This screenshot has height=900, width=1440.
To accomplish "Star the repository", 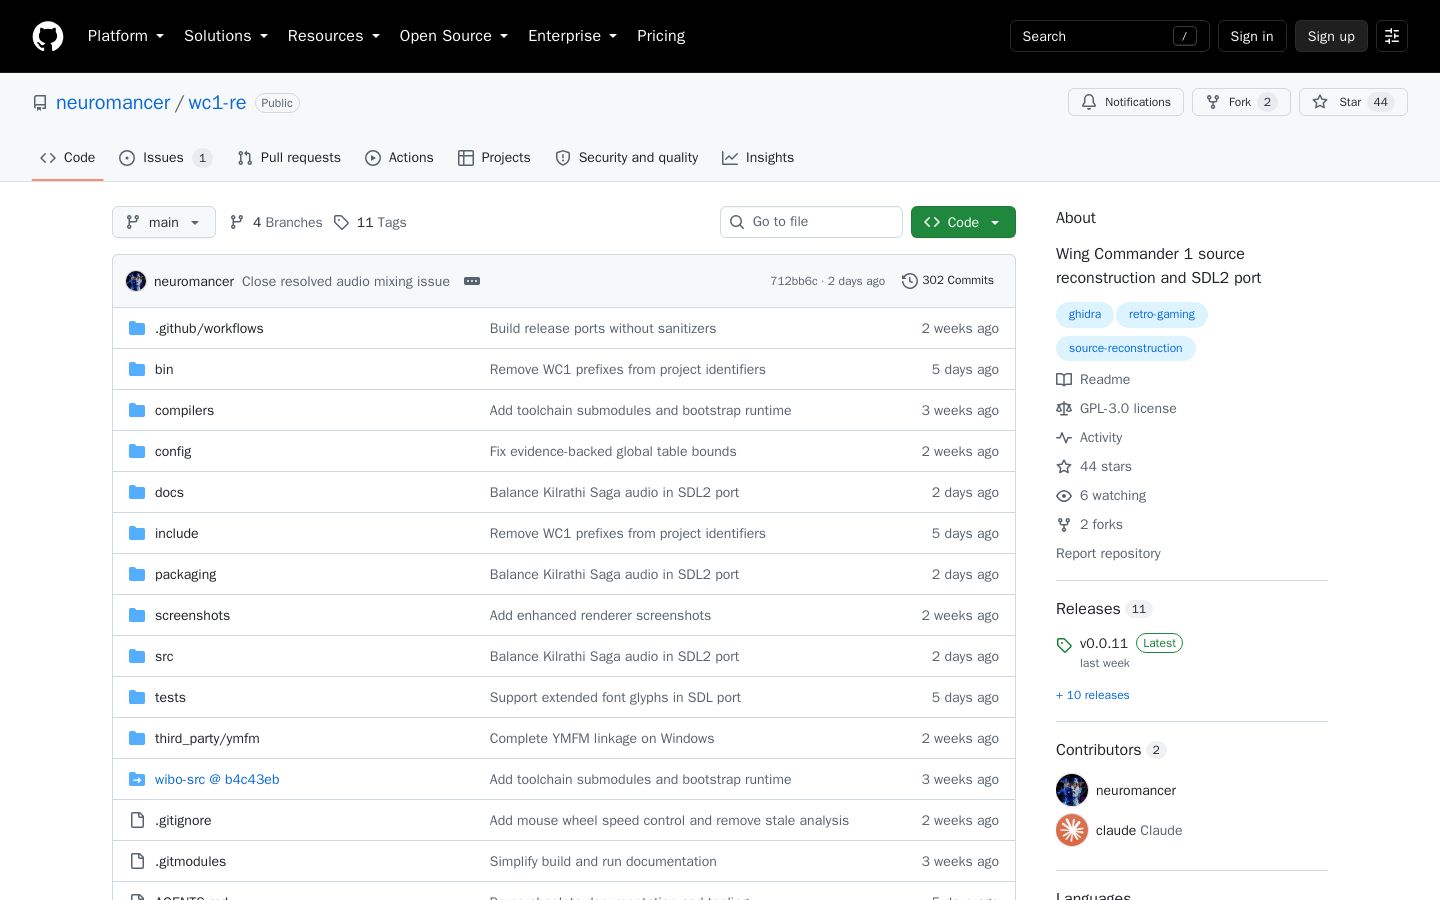I will point(1353,102).
